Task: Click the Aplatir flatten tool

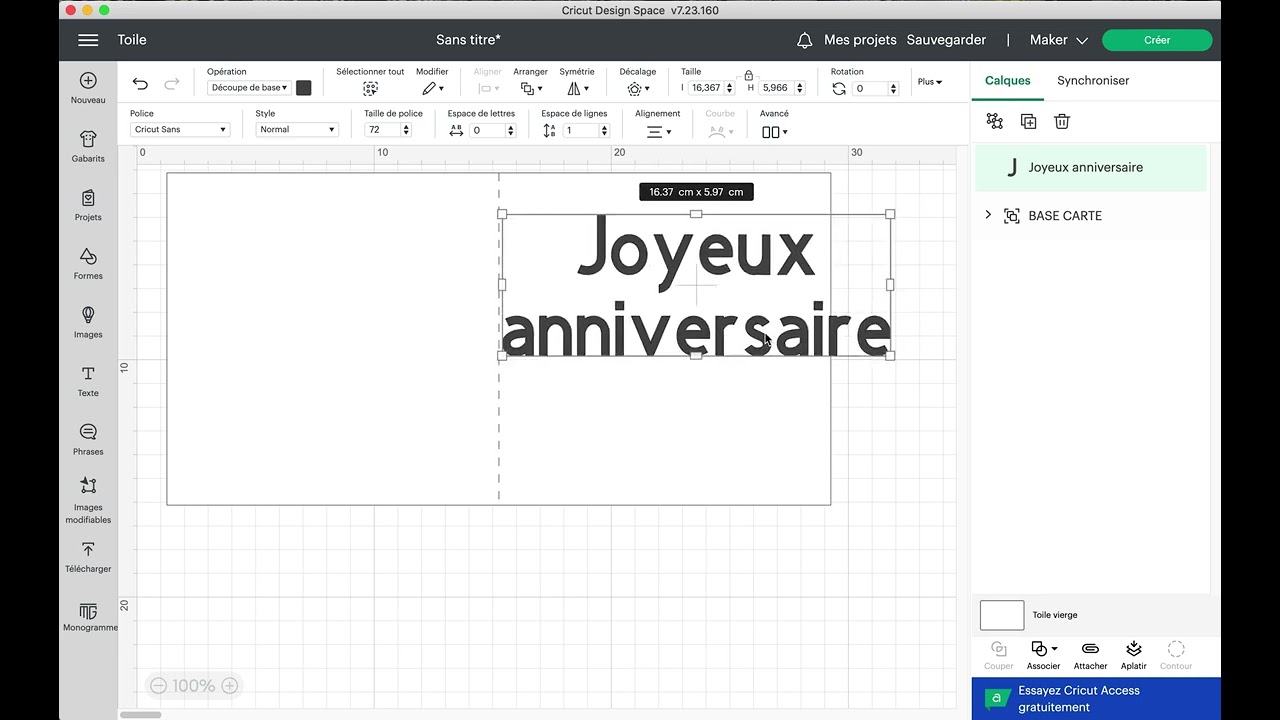Action: click(x=1133, y=656)
